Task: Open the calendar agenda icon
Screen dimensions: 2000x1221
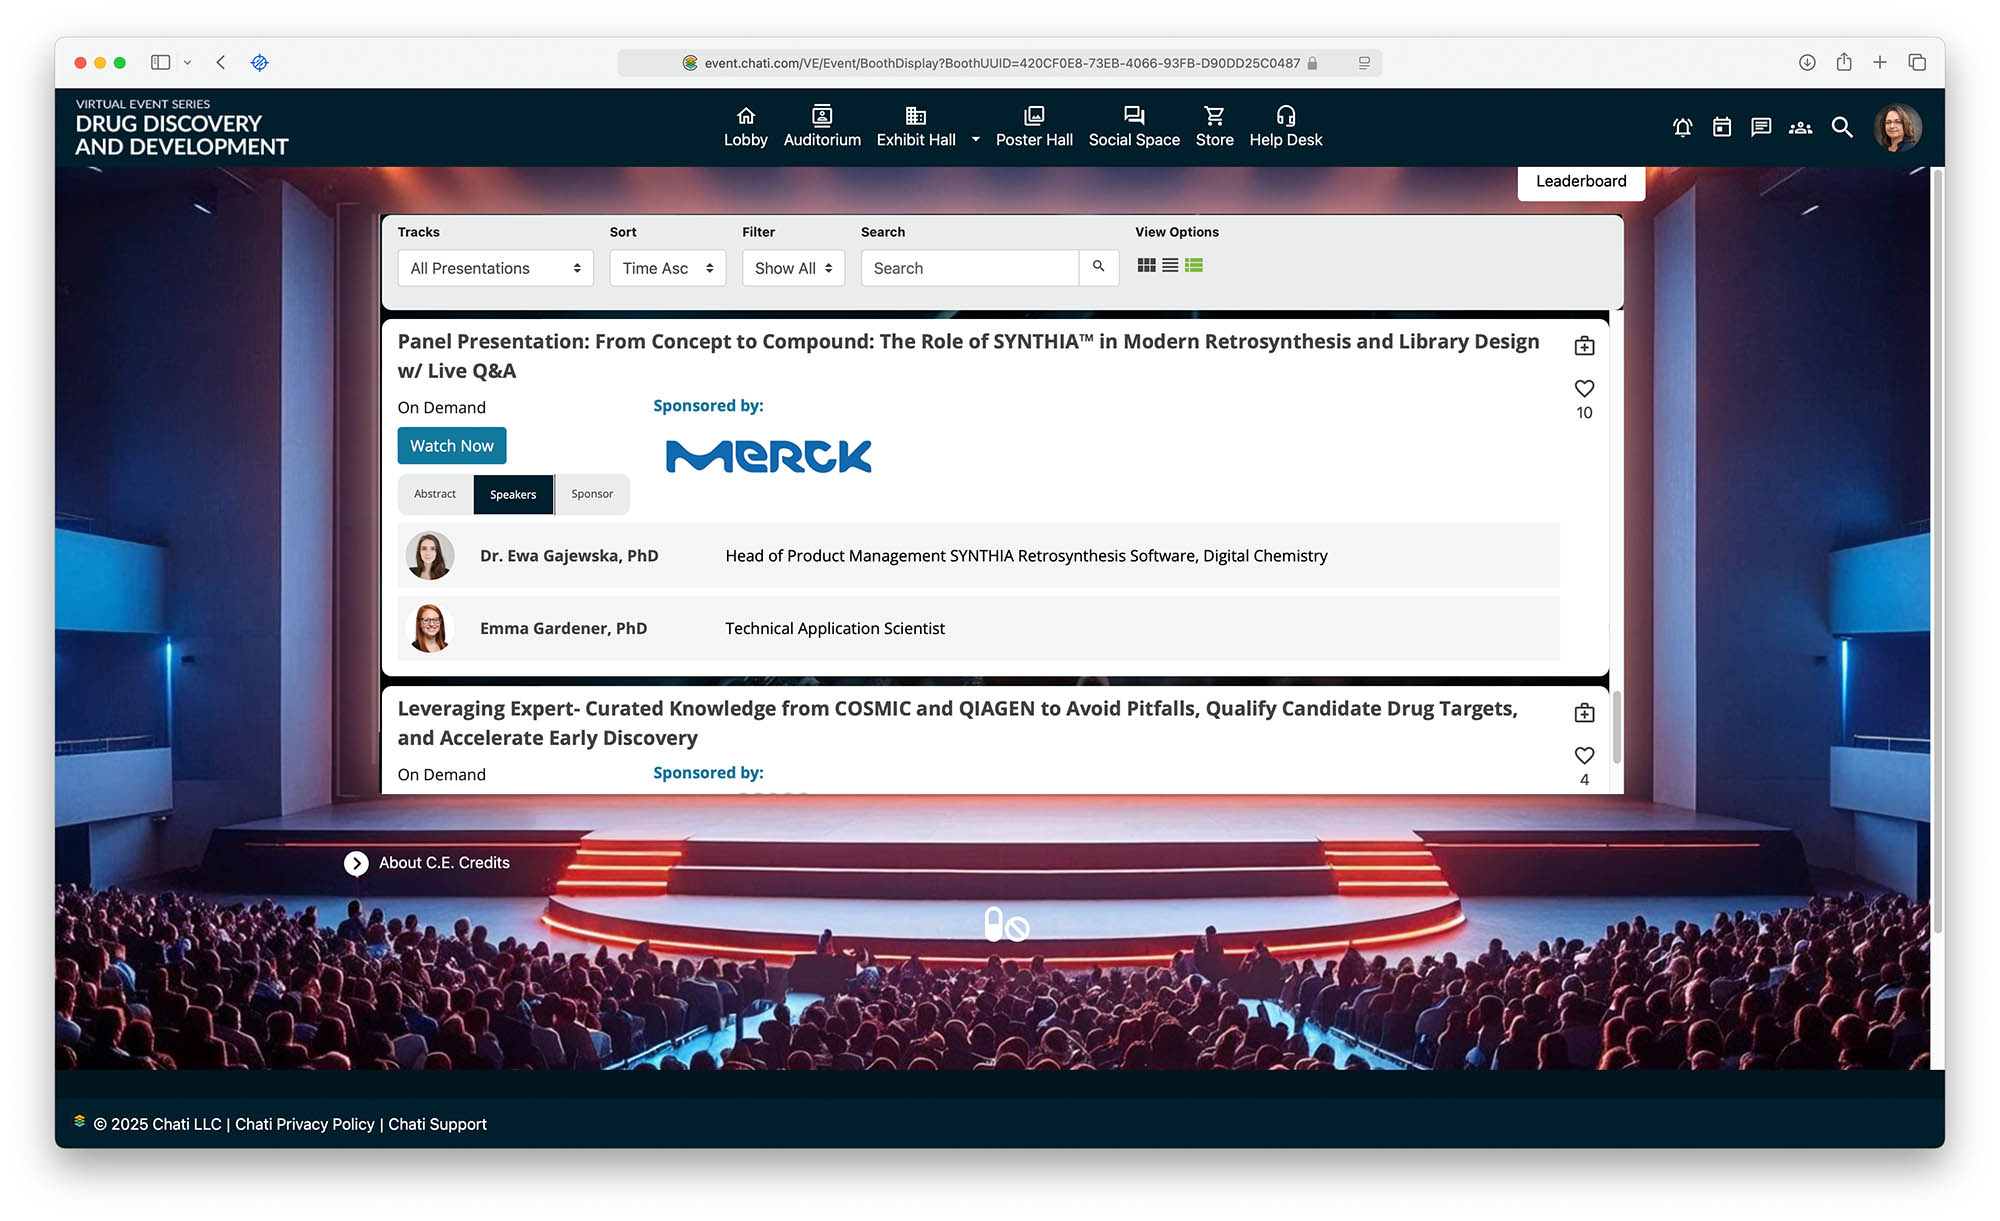Action: click(x=1721, y=128)
